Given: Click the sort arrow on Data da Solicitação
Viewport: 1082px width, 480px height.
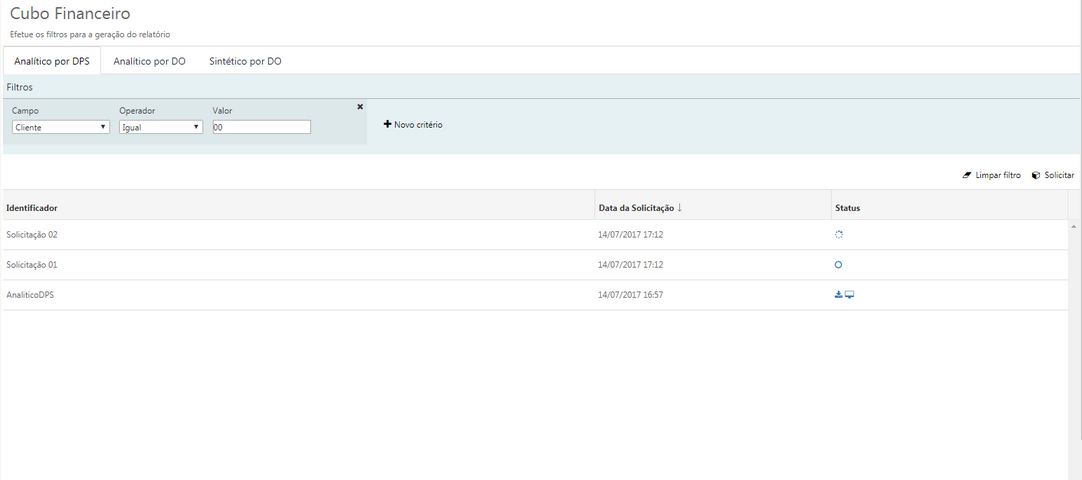Looking at the screenshot, I should (680, 208).
